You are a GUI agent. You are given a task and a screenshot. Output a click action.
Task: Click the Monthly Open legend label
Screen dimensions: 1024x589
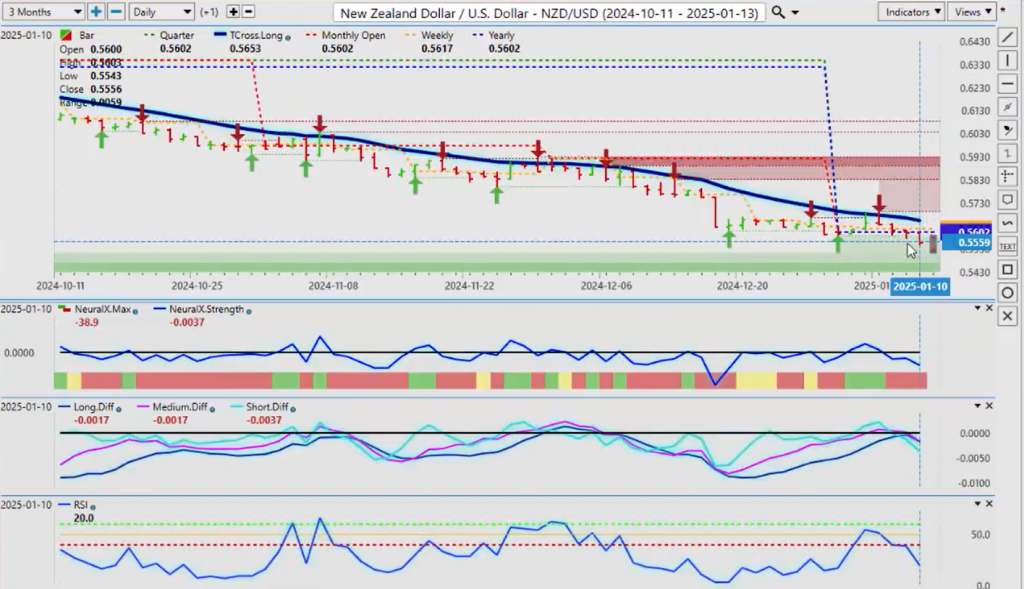(x=353, y=35)
